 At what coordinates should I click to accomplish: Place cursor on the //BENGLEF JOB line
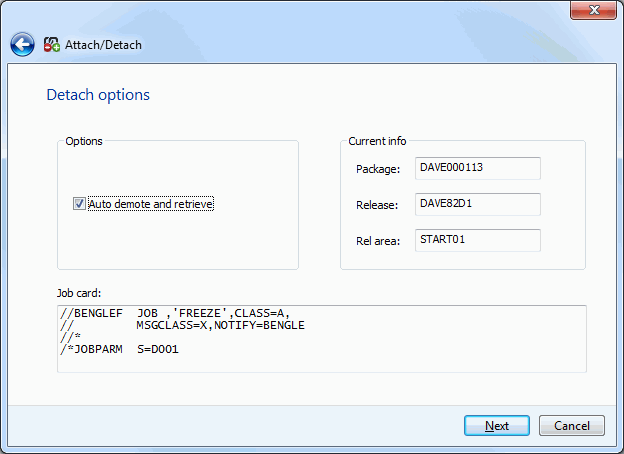tap(175, 313)
